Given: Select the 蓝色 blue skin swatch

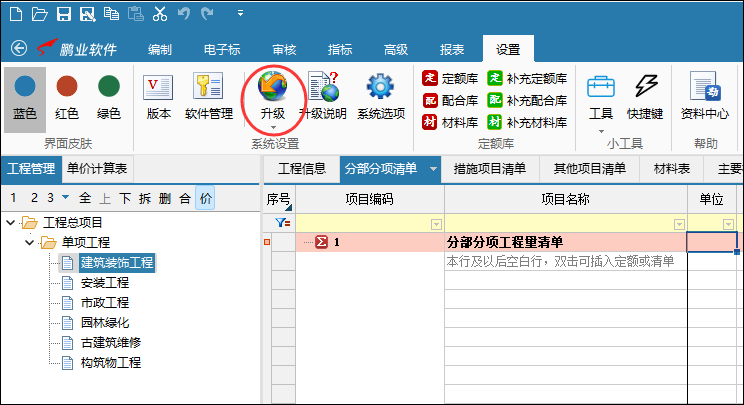Looking at the screenshot, I should pyautogui.click(x=25, y=88).
